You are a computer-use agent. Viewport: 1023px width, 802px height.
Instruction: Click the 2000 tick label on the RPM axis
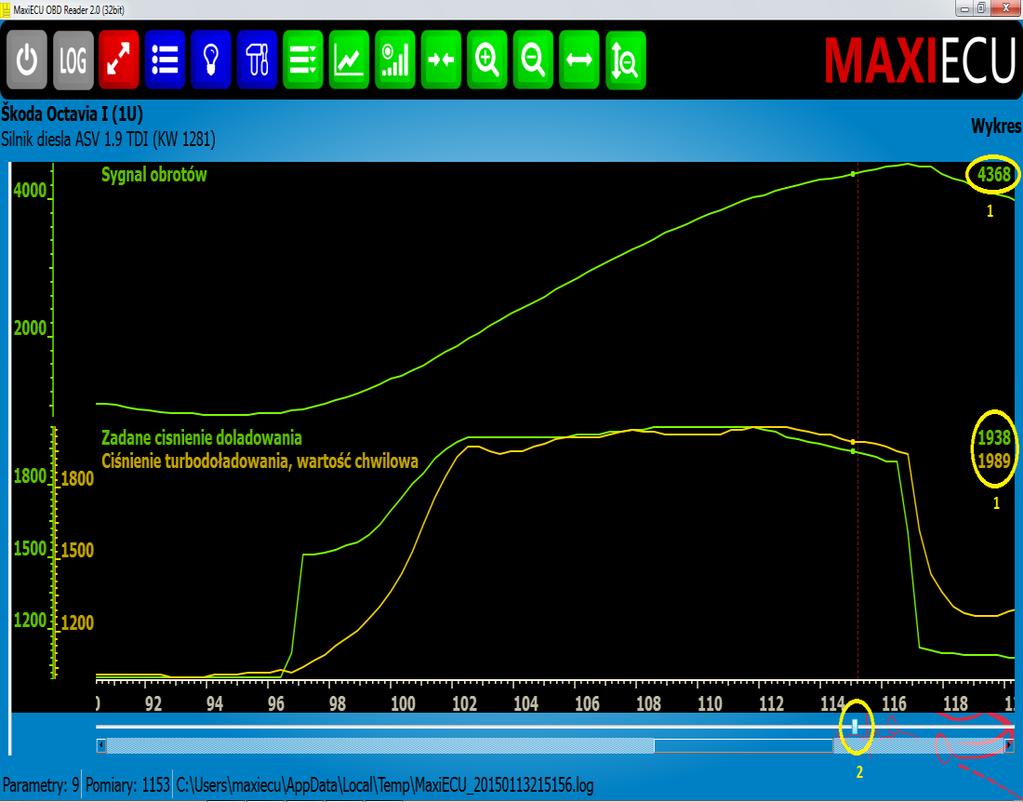[x=30, y=328]
